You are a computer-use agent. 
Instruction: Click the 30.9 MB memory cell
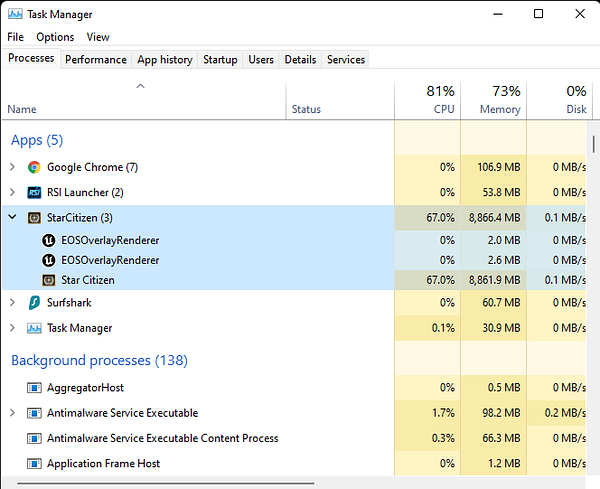494,328
